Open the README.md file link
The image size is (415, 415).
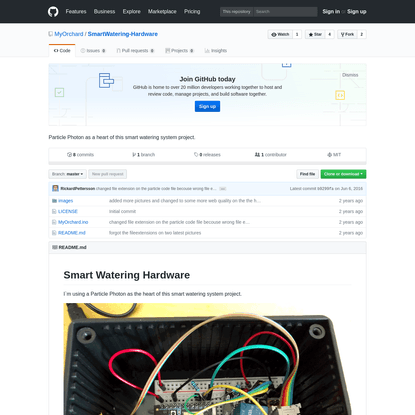coord(72,233)
